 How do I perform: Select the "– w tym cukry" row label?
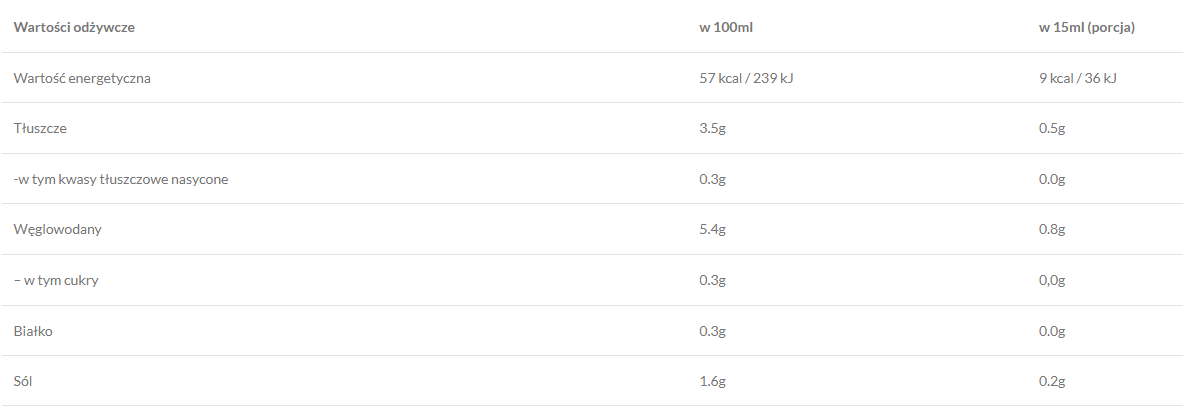coord(56,280)
